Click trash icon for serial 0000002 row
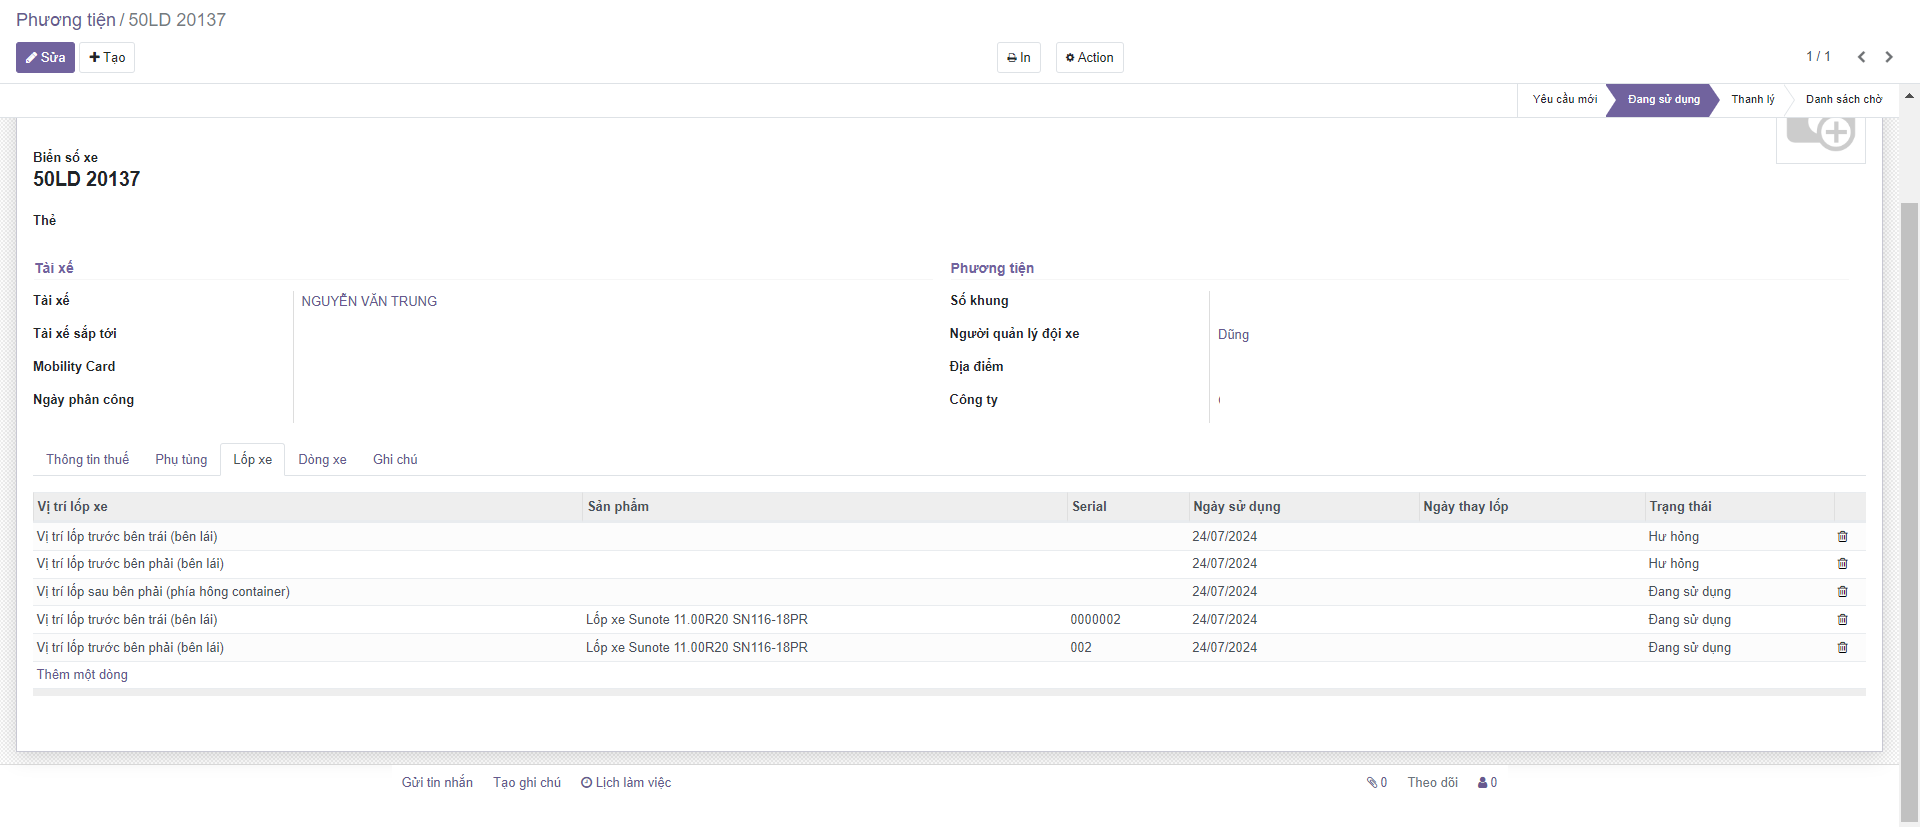The width and height of the screenshot is (1920, 827). (1842, 620)
